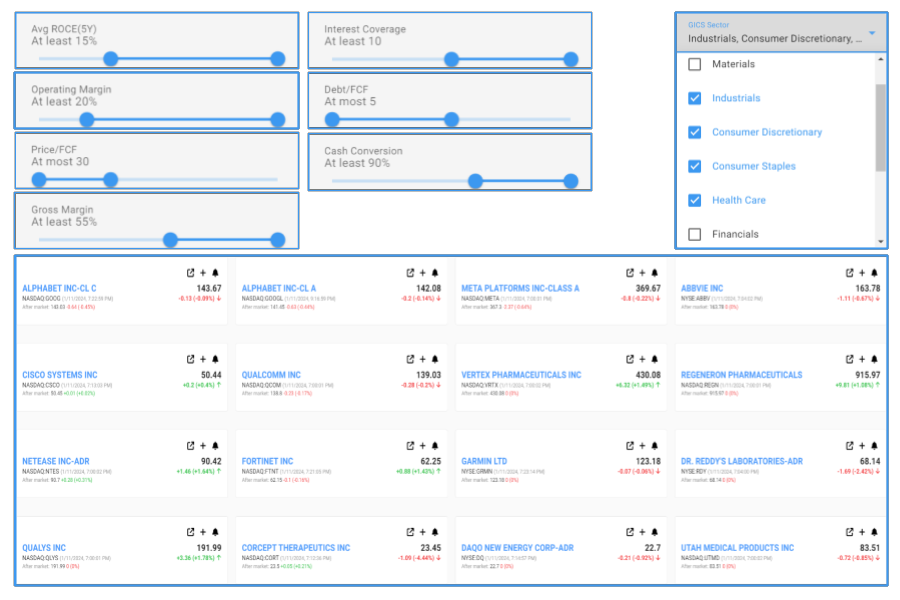Image resolution: width=900 pixels, height=600 pixels.
Task: Click Operating Margin minimum slider handle
Action: pyautogui.click(x=87, y=119)
